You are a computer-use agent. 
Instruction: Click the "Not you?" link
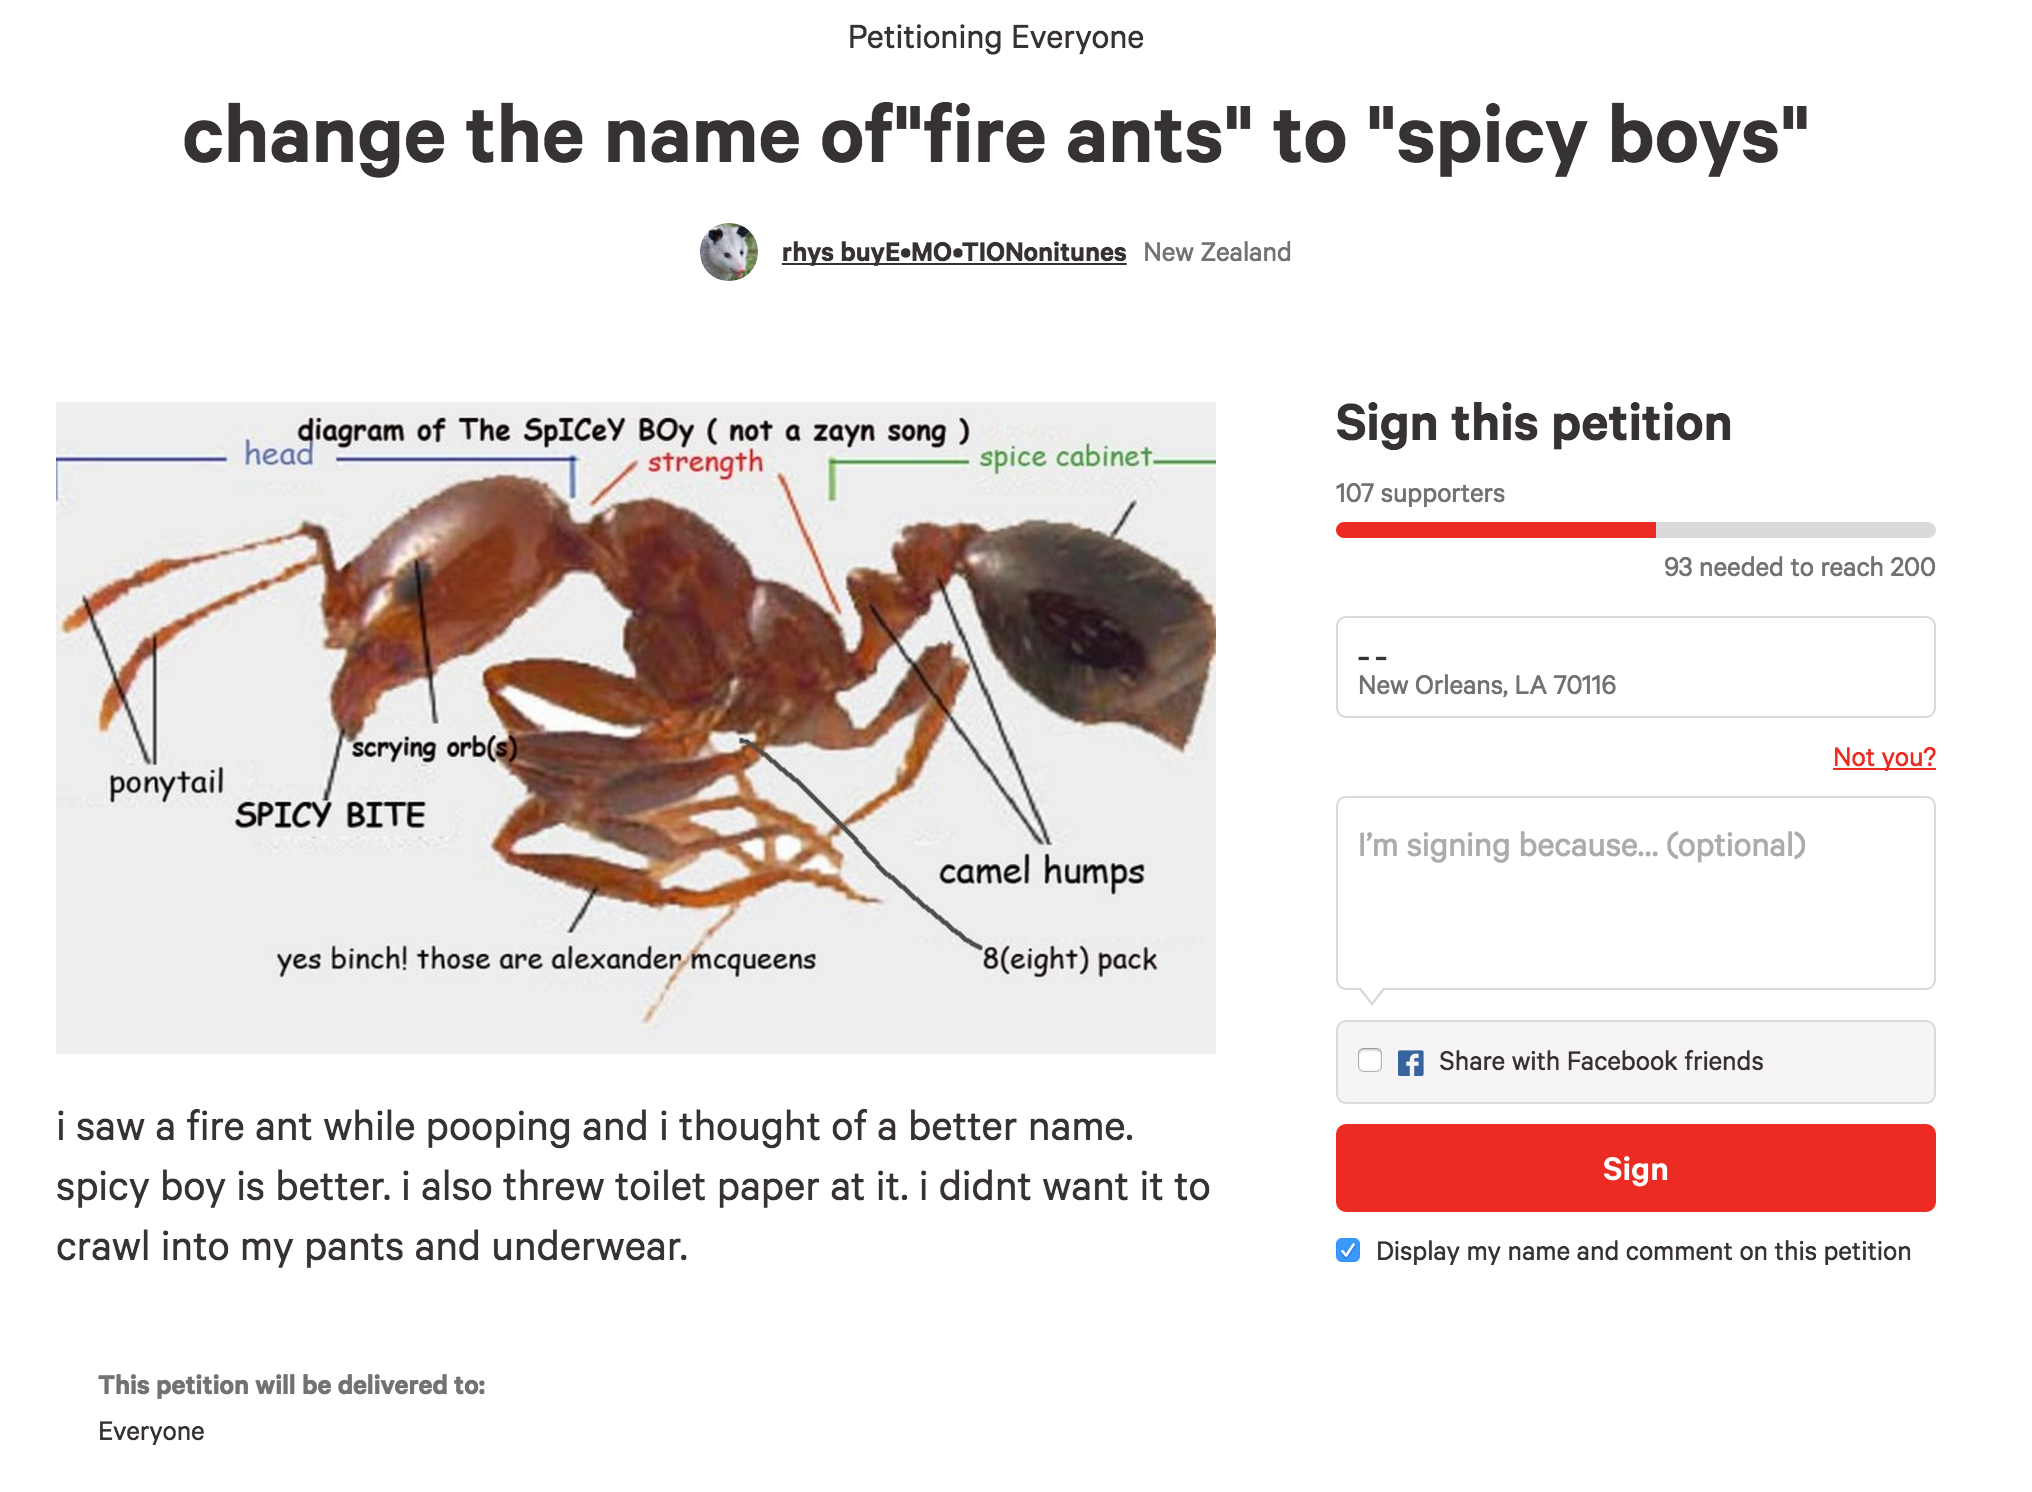(x=1883, y=757)
